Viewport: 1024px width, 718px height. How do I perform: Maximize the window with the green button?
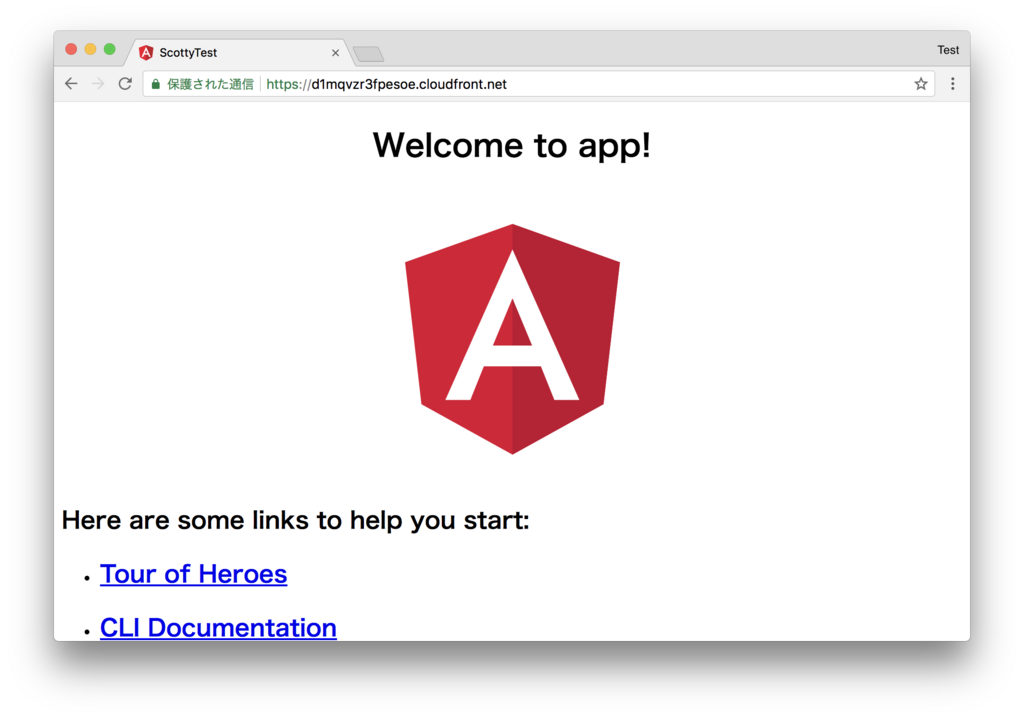tap(110, 50)
